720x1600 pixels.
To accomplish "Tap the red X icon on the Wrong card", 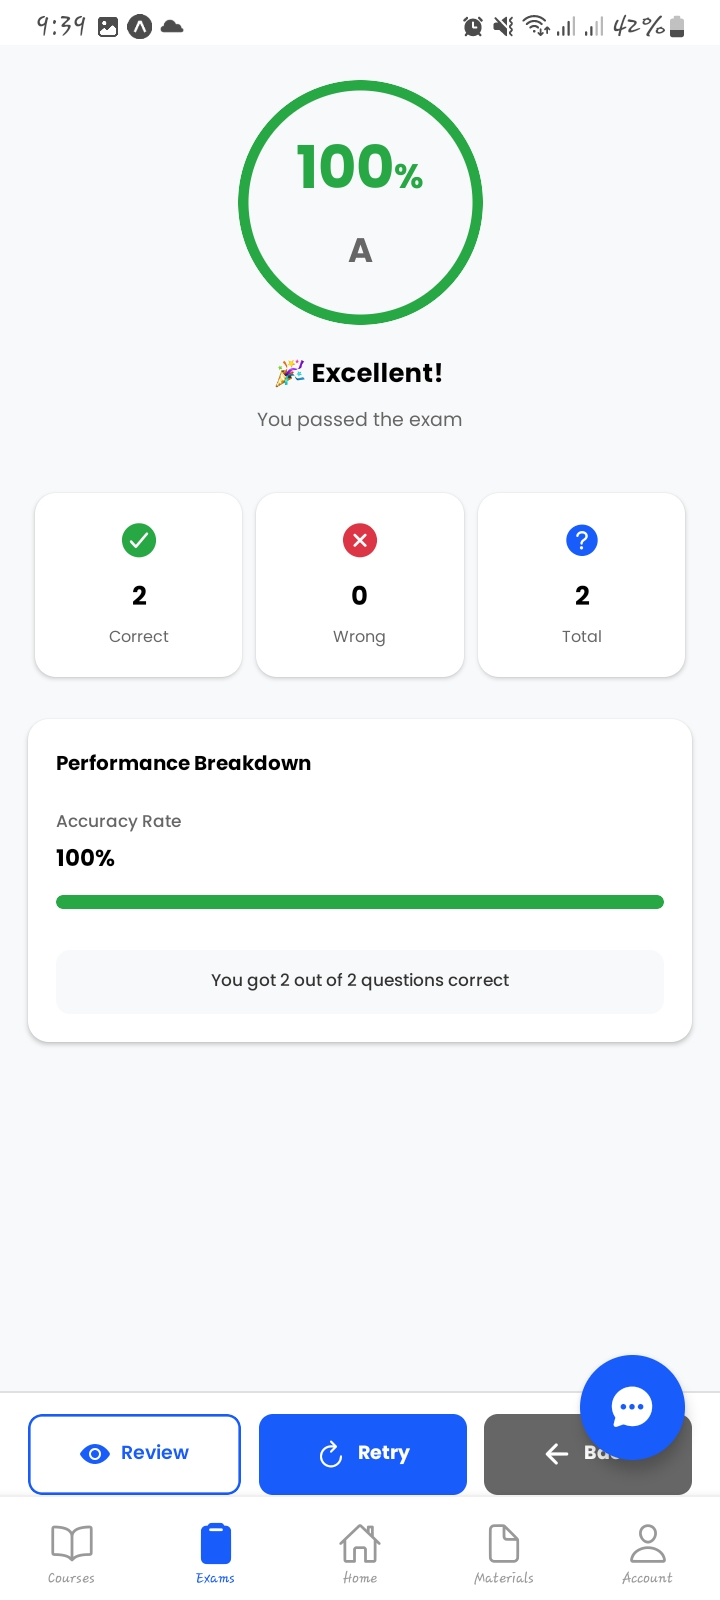I will tap(360, 540).
